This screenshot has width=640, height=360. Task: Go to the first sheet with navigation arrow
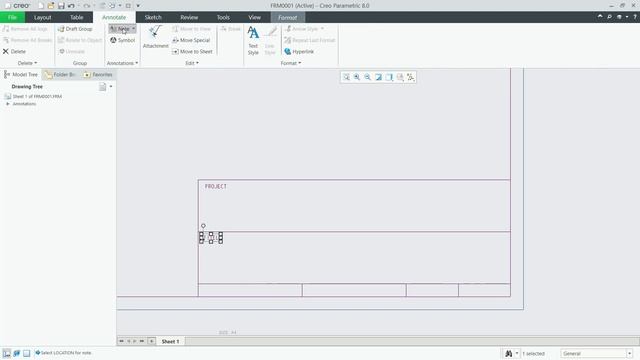[121, 341]
